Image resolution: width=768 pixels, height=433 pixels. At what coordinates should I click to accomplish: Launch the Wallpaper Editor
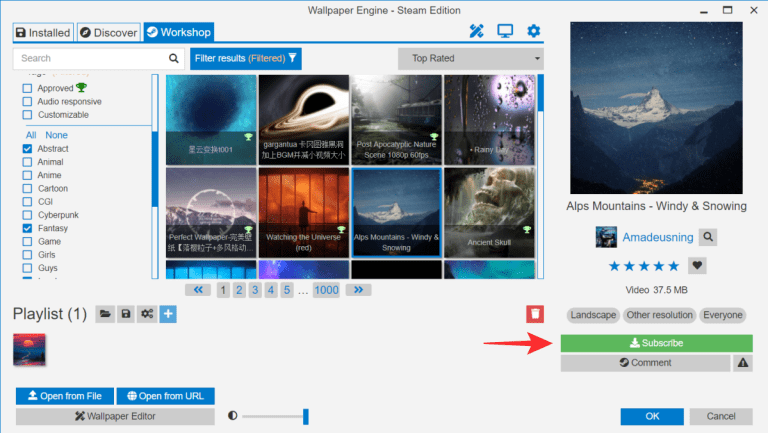115,416
